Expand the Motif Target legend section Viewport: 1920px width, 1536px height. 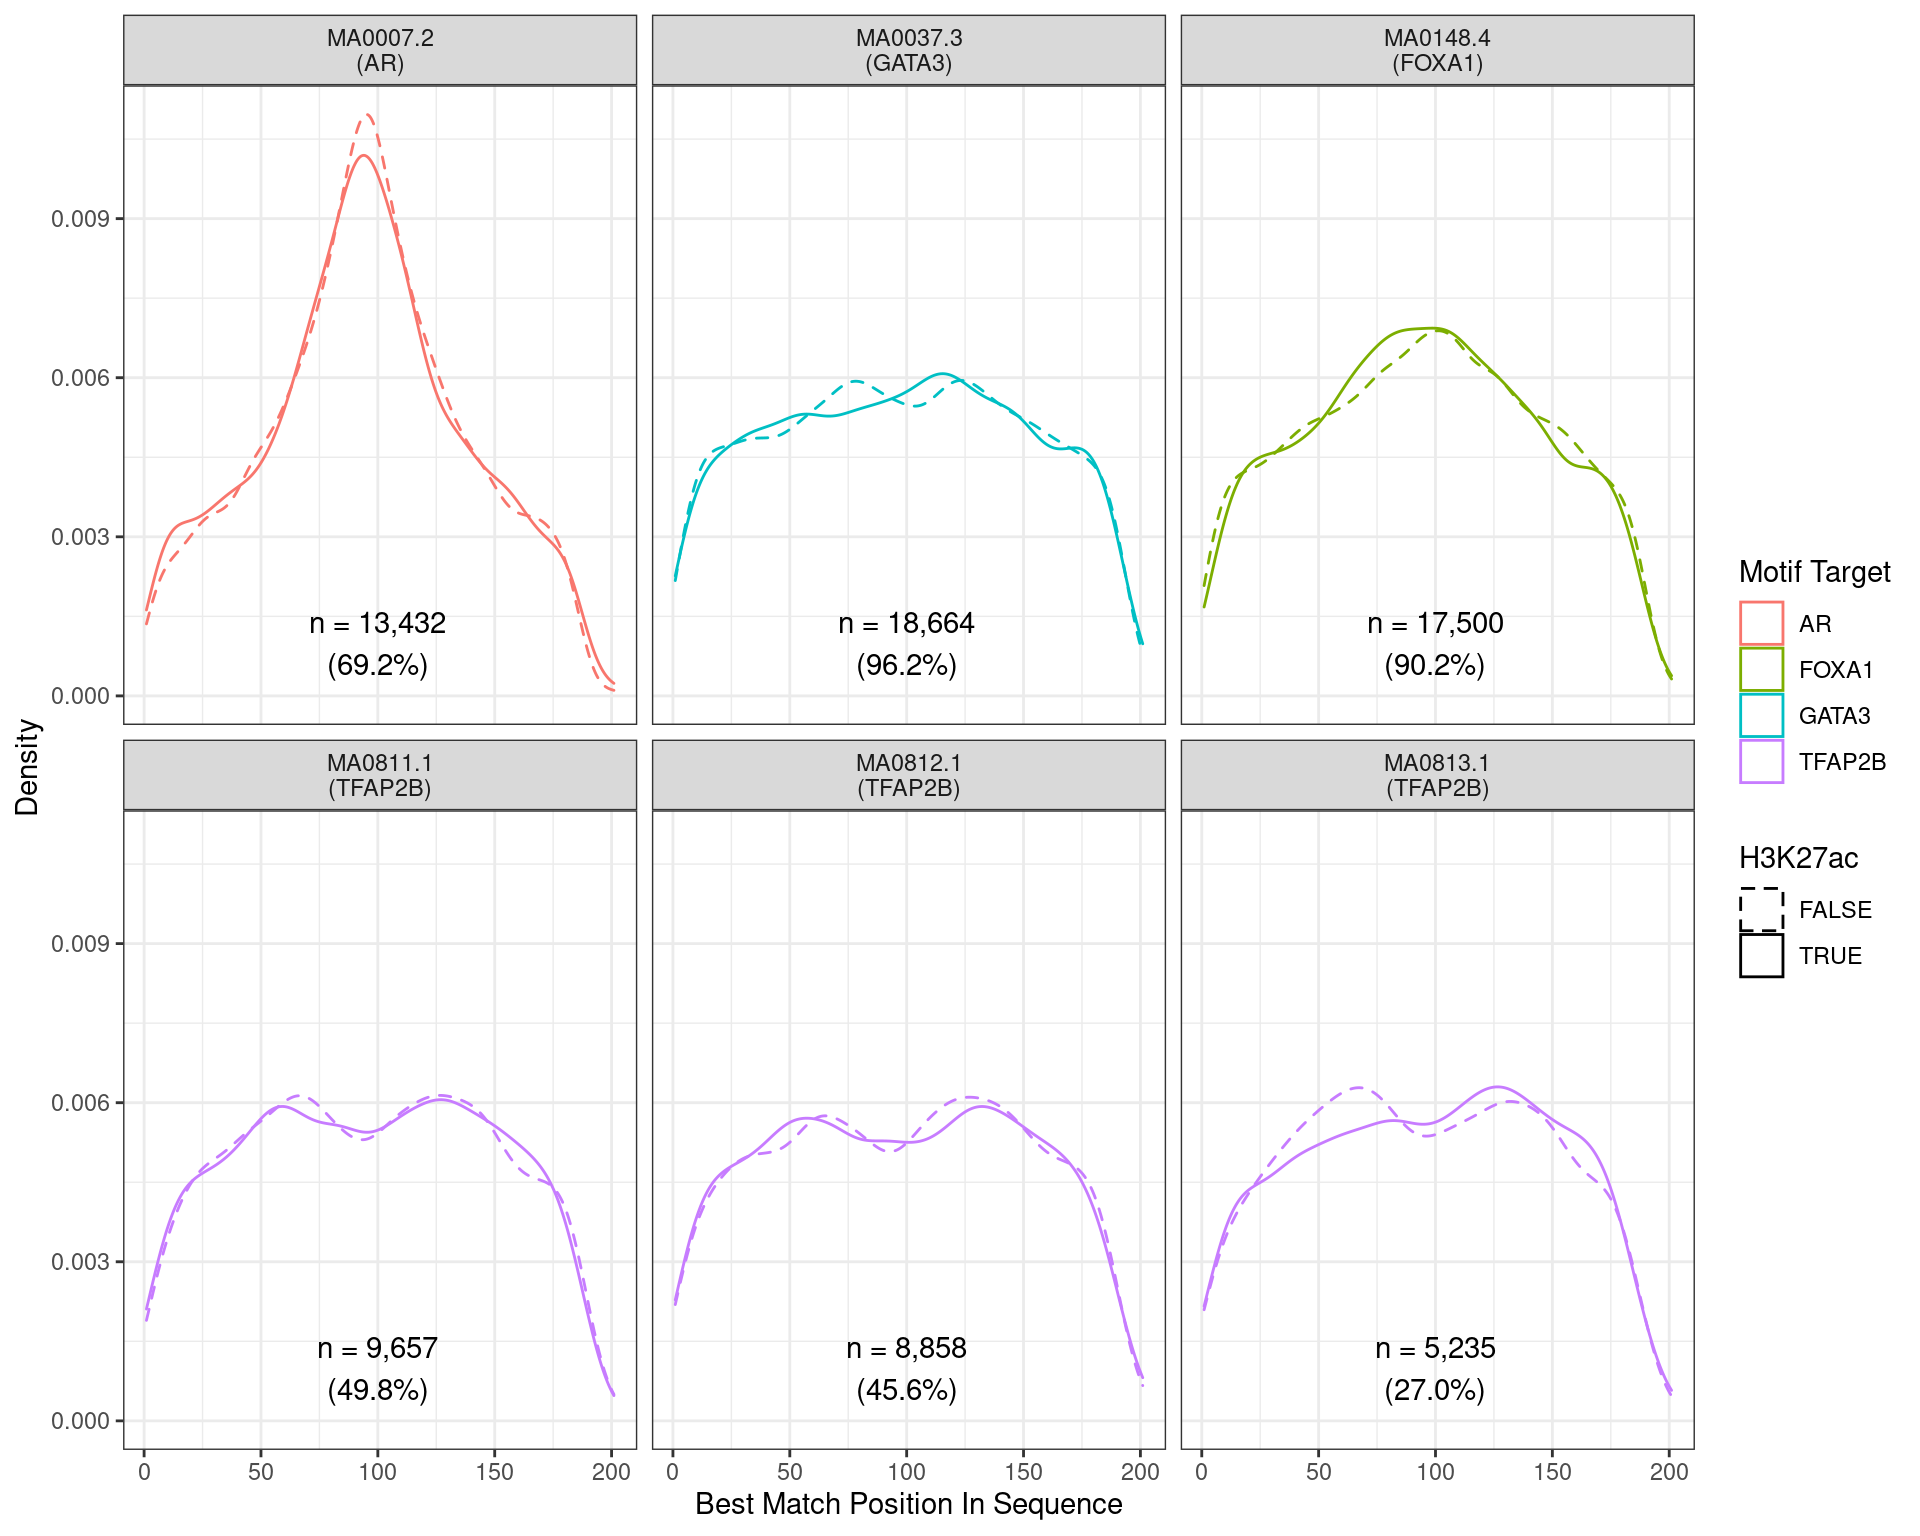(x=1815, y=573)
